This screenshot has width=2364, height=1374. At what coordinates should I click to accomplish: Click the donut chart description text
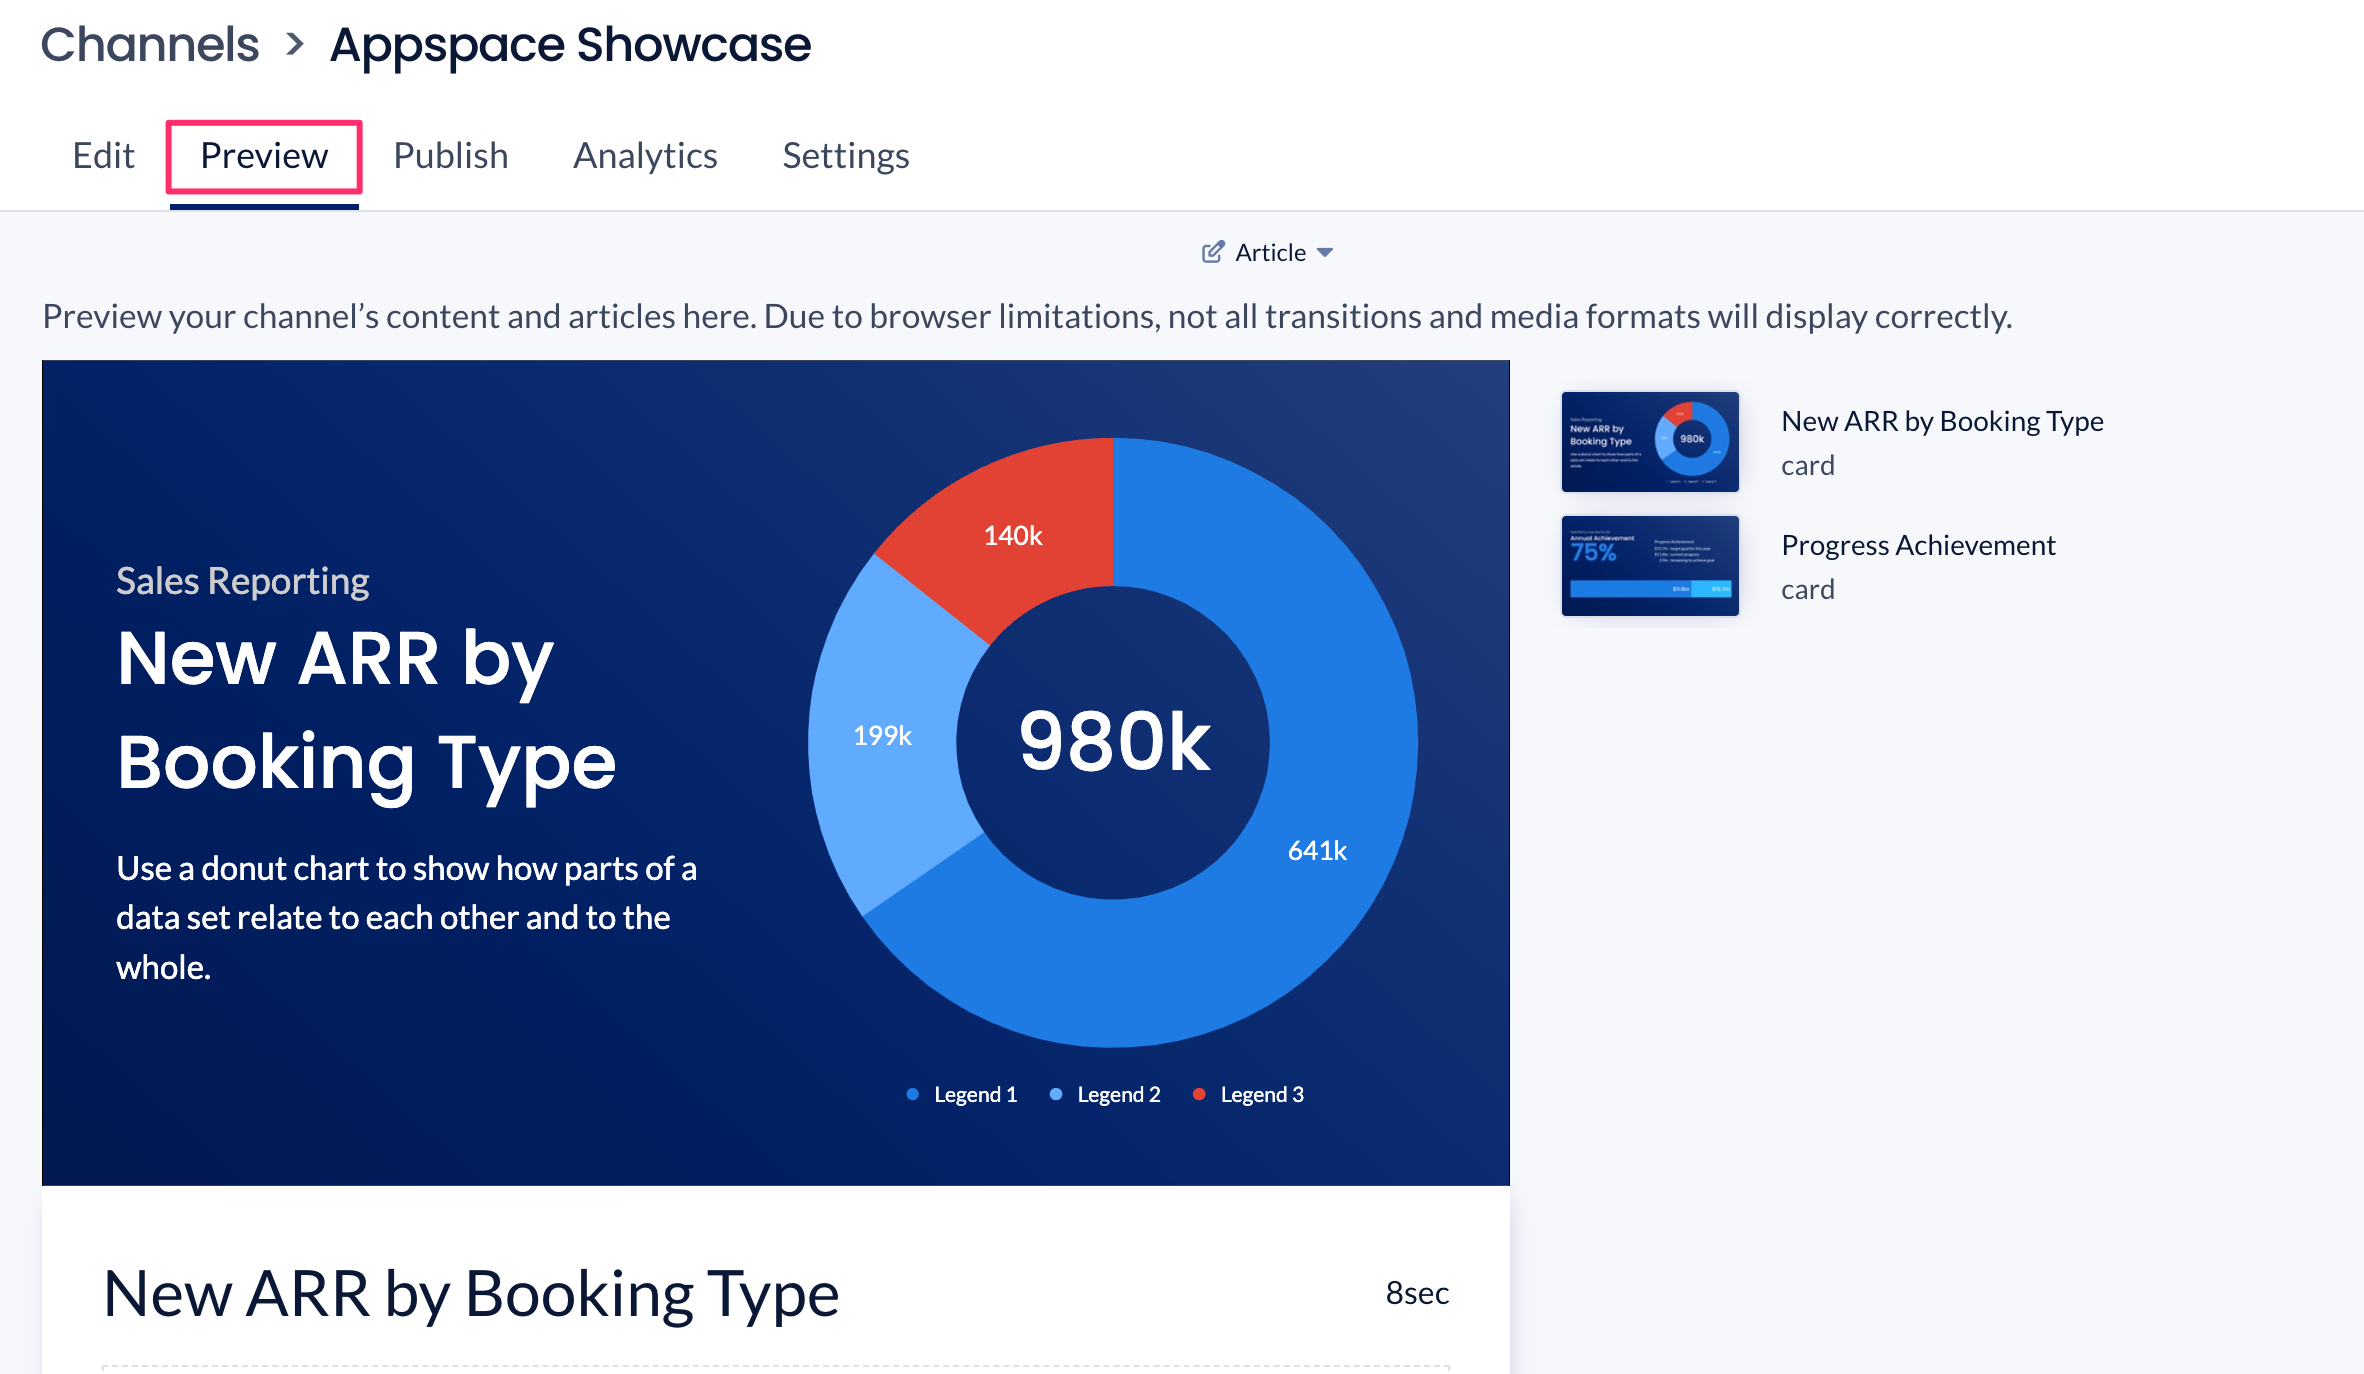[406, 918]
